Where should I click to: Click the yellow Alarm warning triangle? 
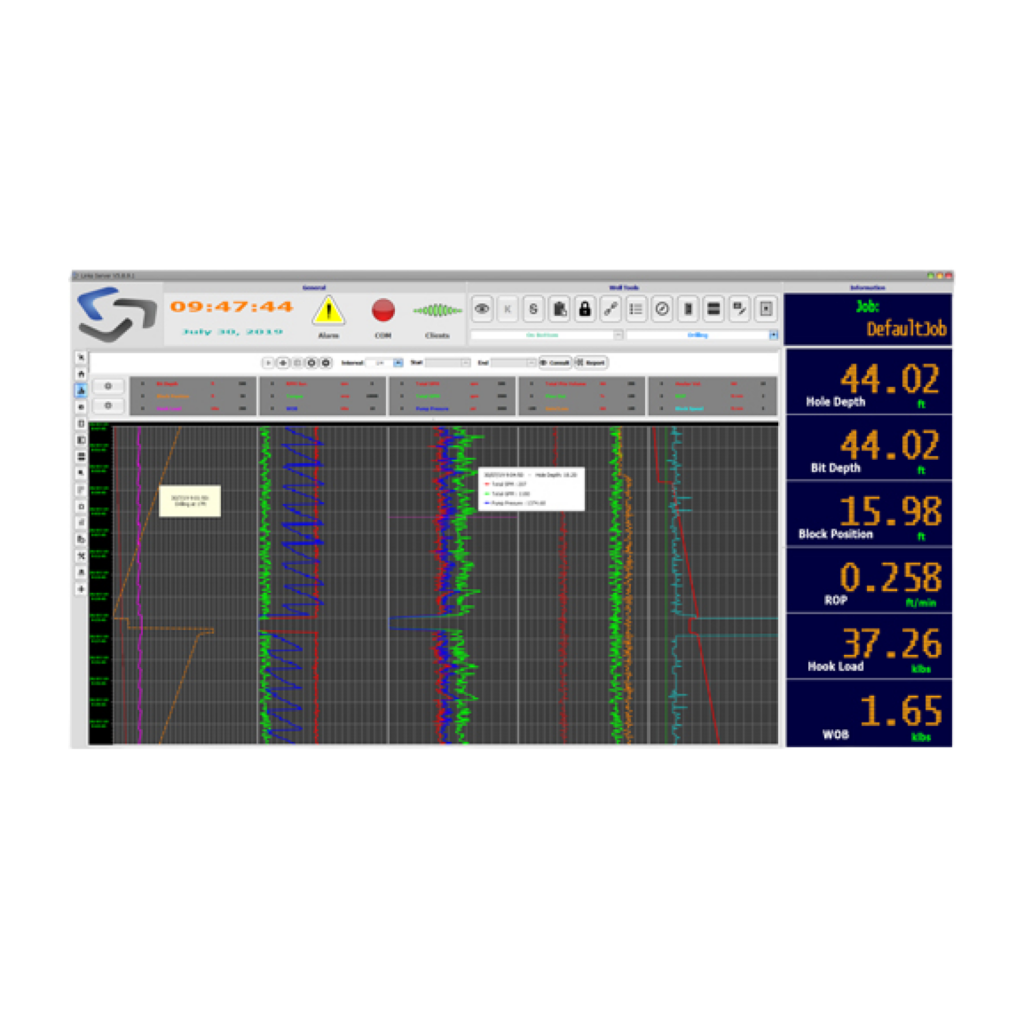click(x=330, y=311)
